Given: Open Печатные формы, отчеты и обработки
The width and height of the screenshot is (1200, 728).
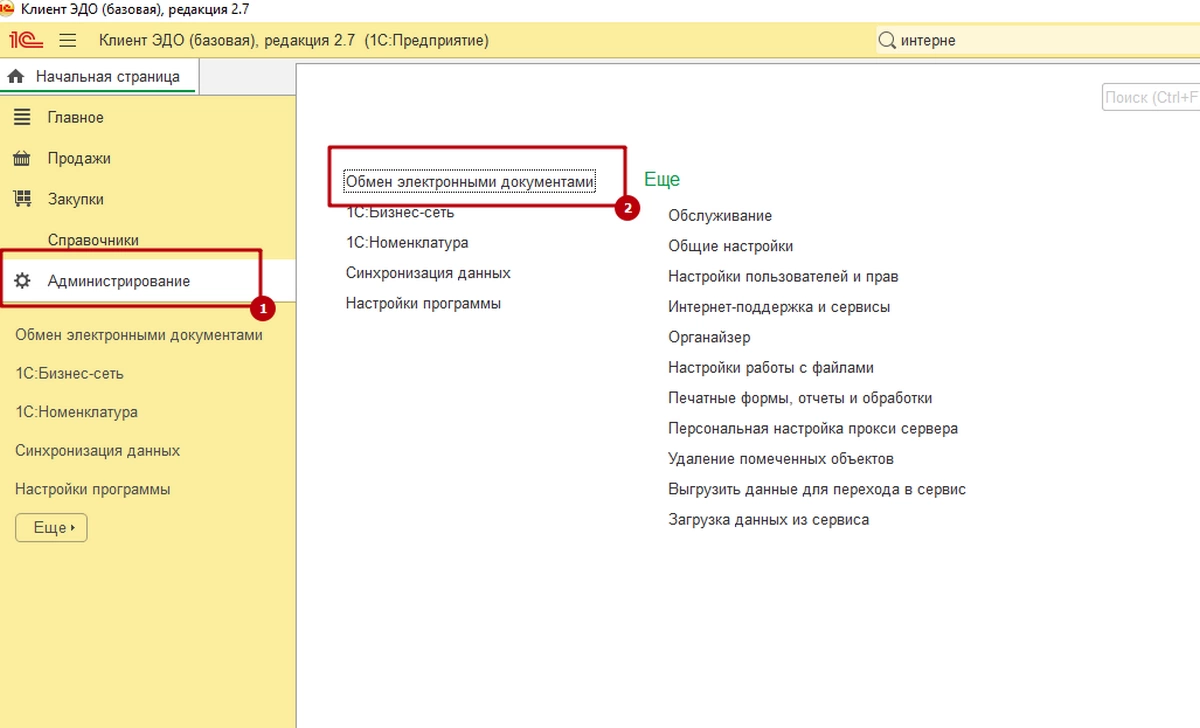Looking at the screenshot, I should 800,398.
